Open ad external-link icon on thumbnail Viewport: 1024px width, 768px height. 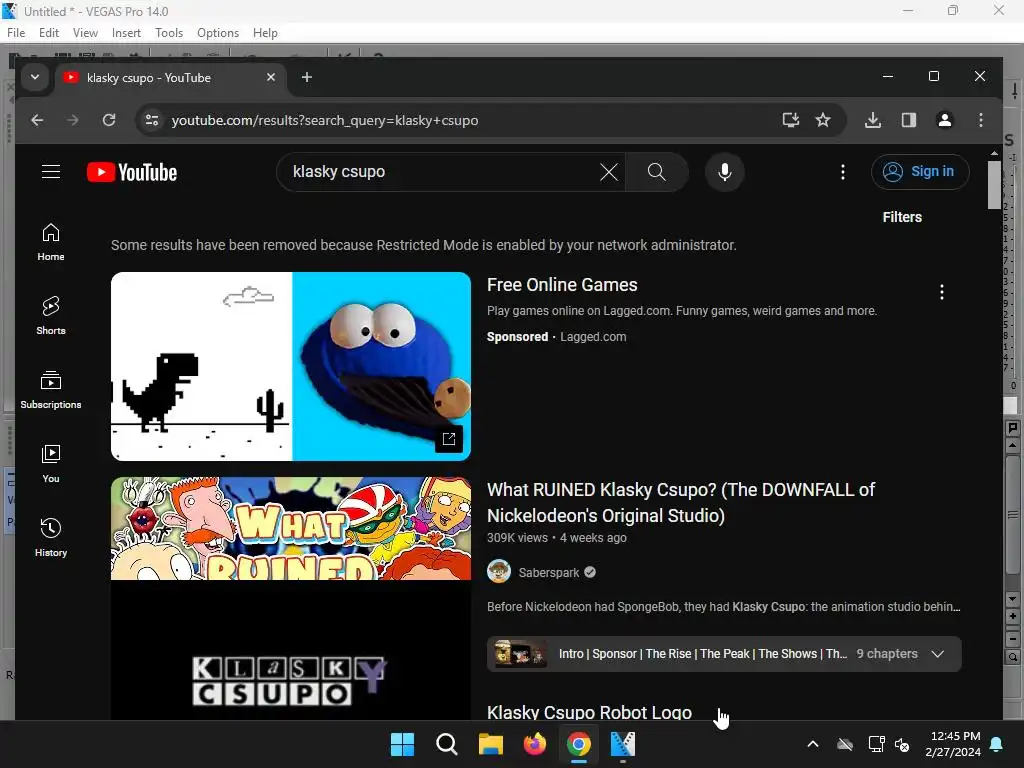click(x=449, y=439)
